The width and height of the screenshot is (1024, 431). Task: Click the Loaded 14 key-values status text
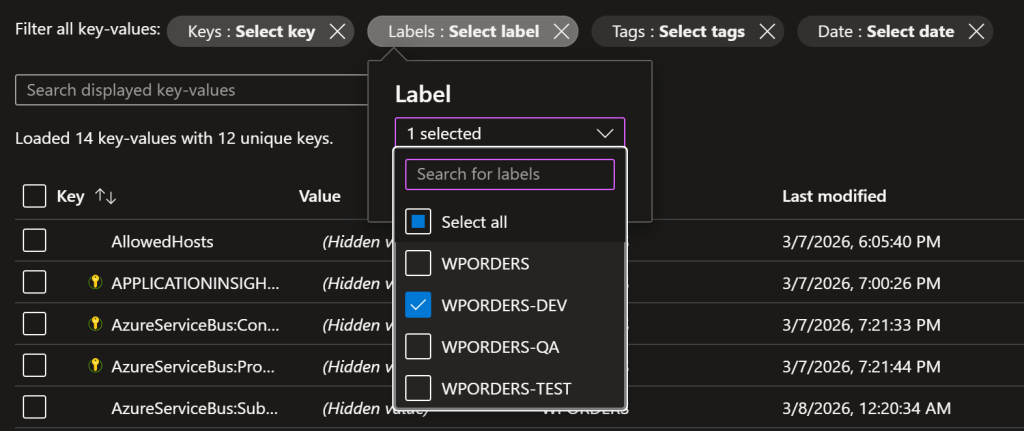(x=174, y=138)
